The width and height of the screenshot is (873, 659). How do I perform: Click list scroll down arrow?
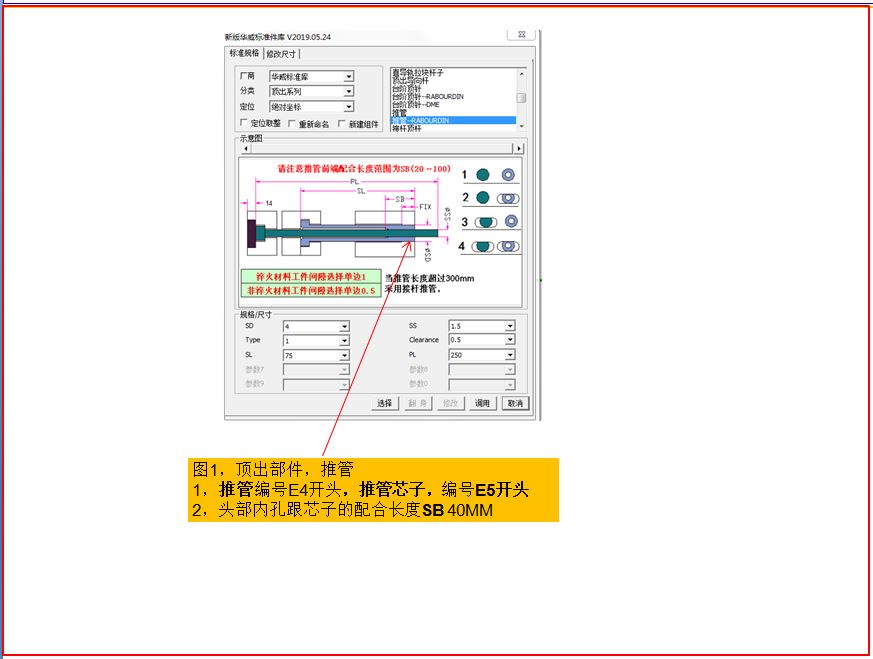[x=522, y=126]
